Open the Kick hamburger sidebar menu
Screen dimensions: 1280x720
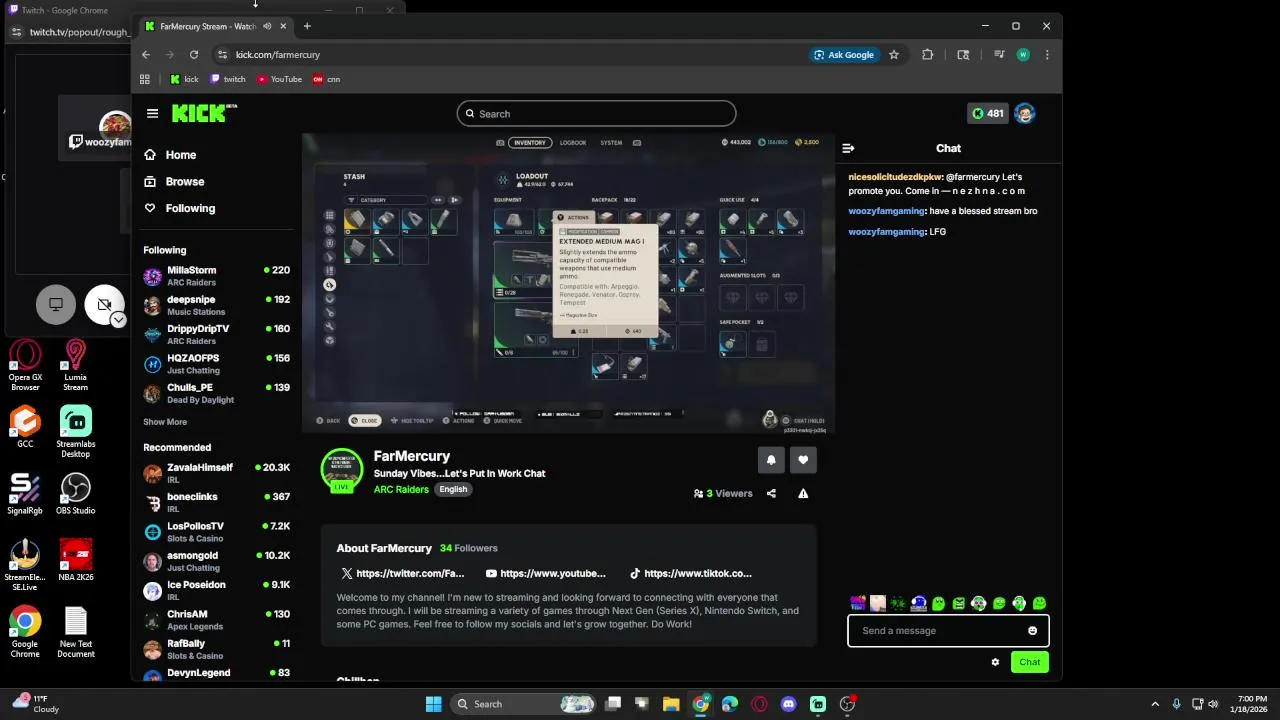pyautogui.click(x=152, y=114)
